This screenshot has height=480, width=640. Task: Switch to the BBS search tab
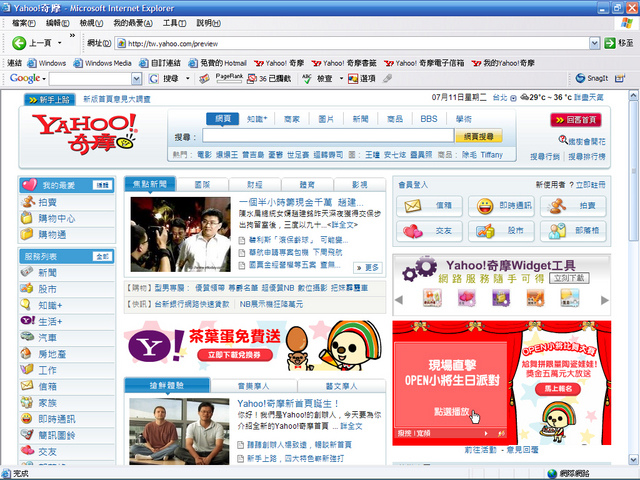tap(429, 119)
